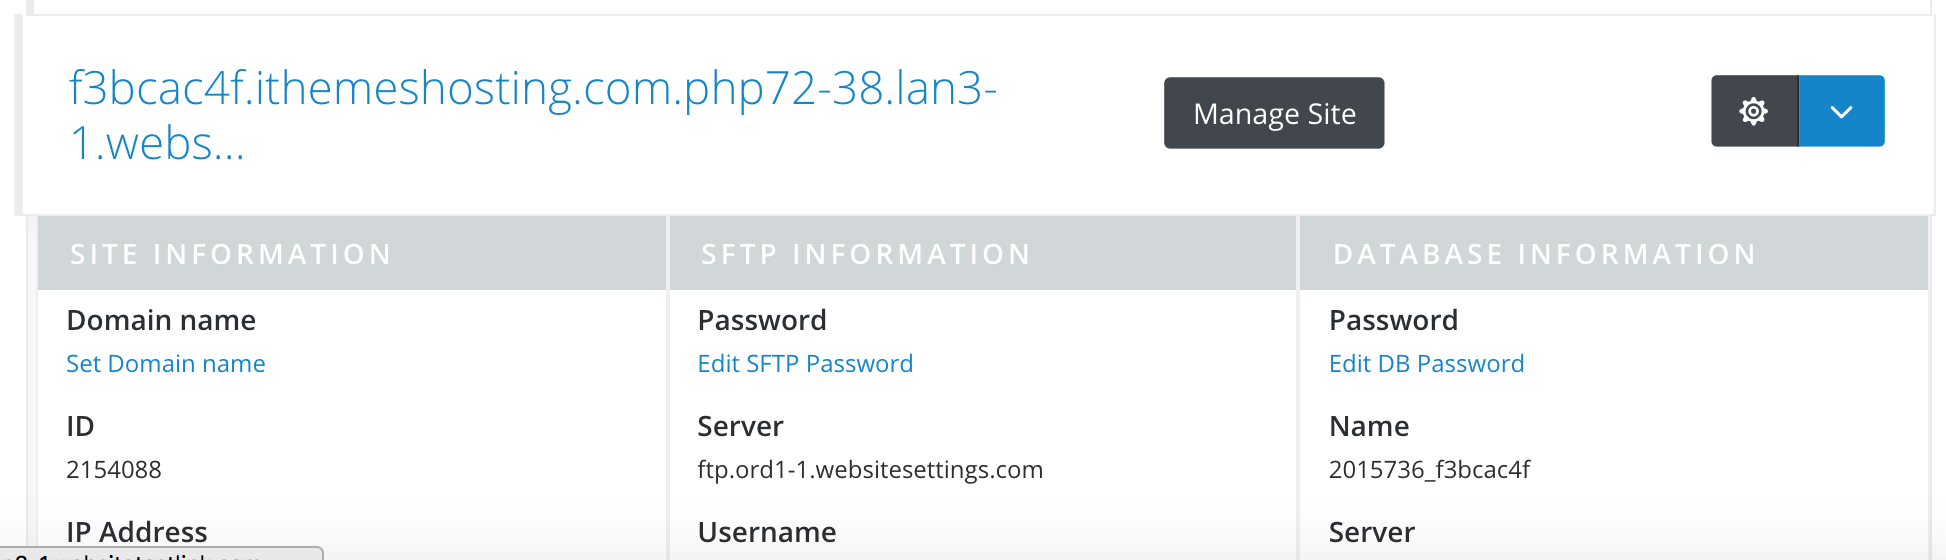Click the site ID value 2154088

(x=114, y=470)
